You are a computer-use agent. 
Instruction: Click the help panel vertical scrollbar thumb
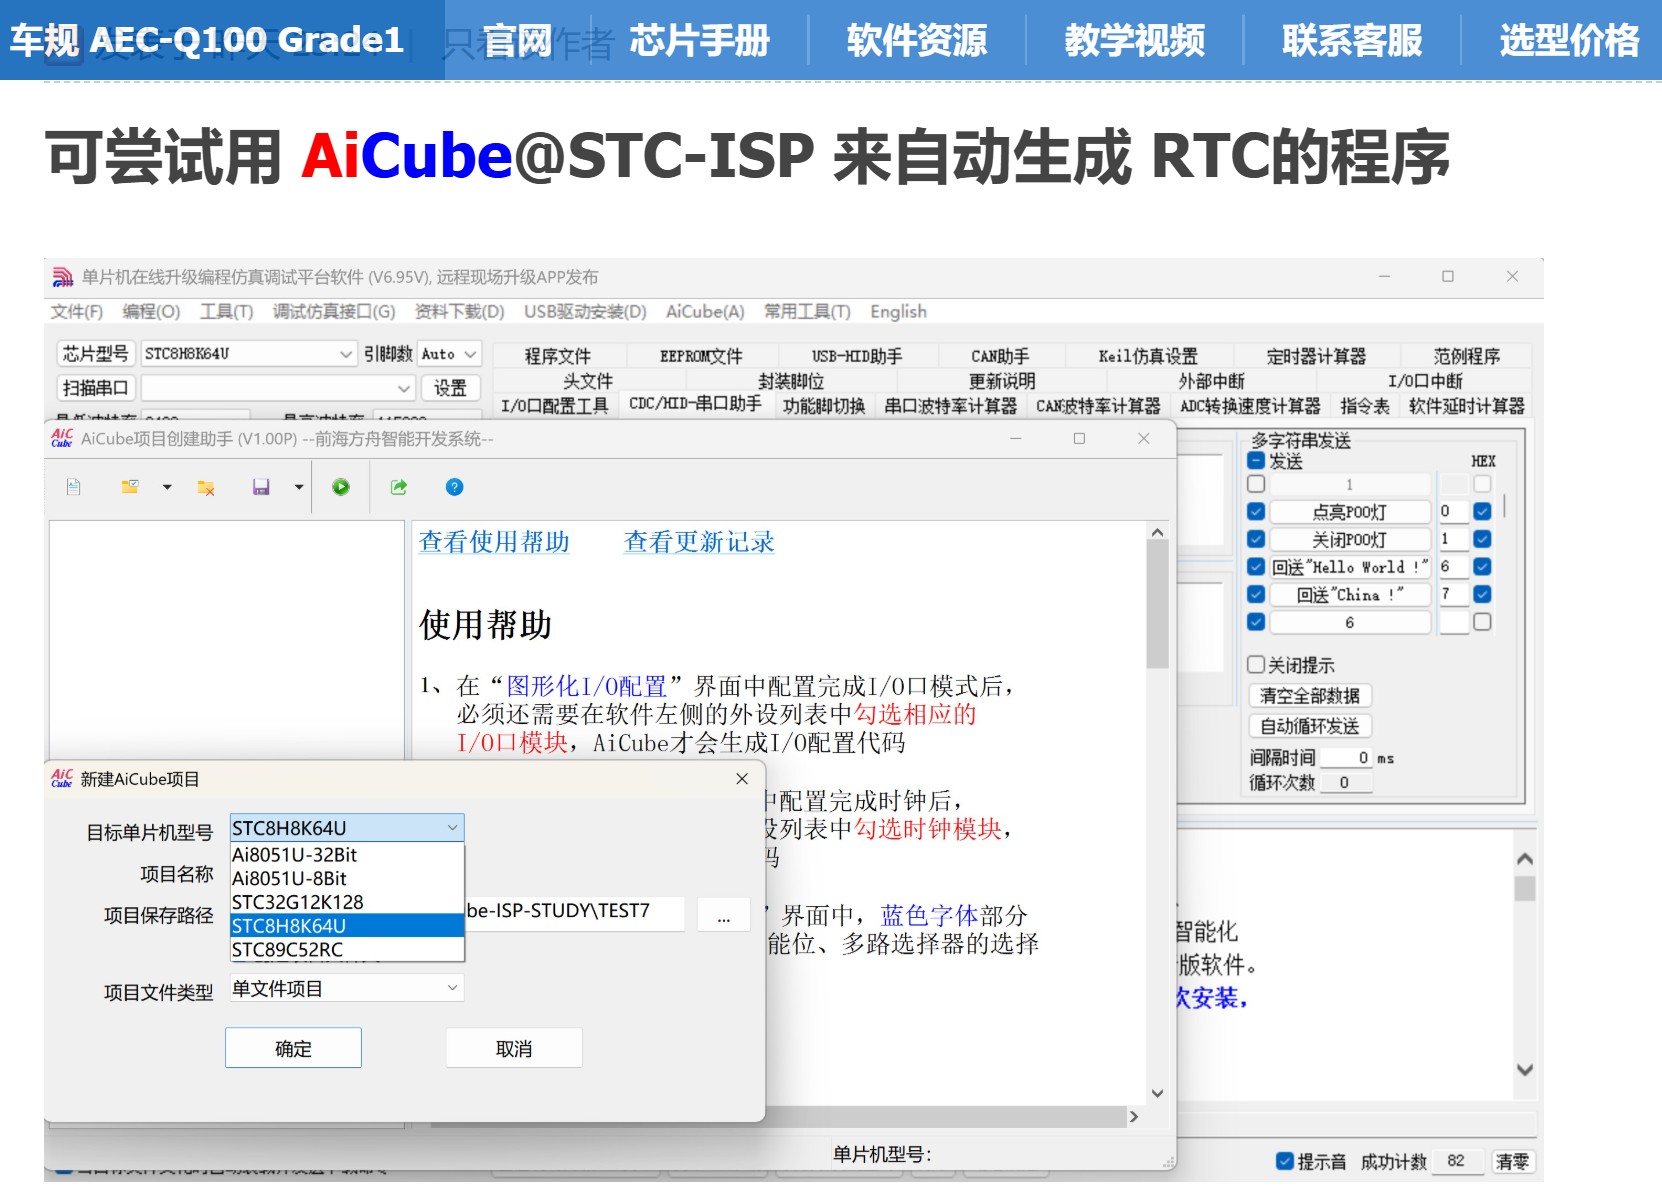(1158, 605)
